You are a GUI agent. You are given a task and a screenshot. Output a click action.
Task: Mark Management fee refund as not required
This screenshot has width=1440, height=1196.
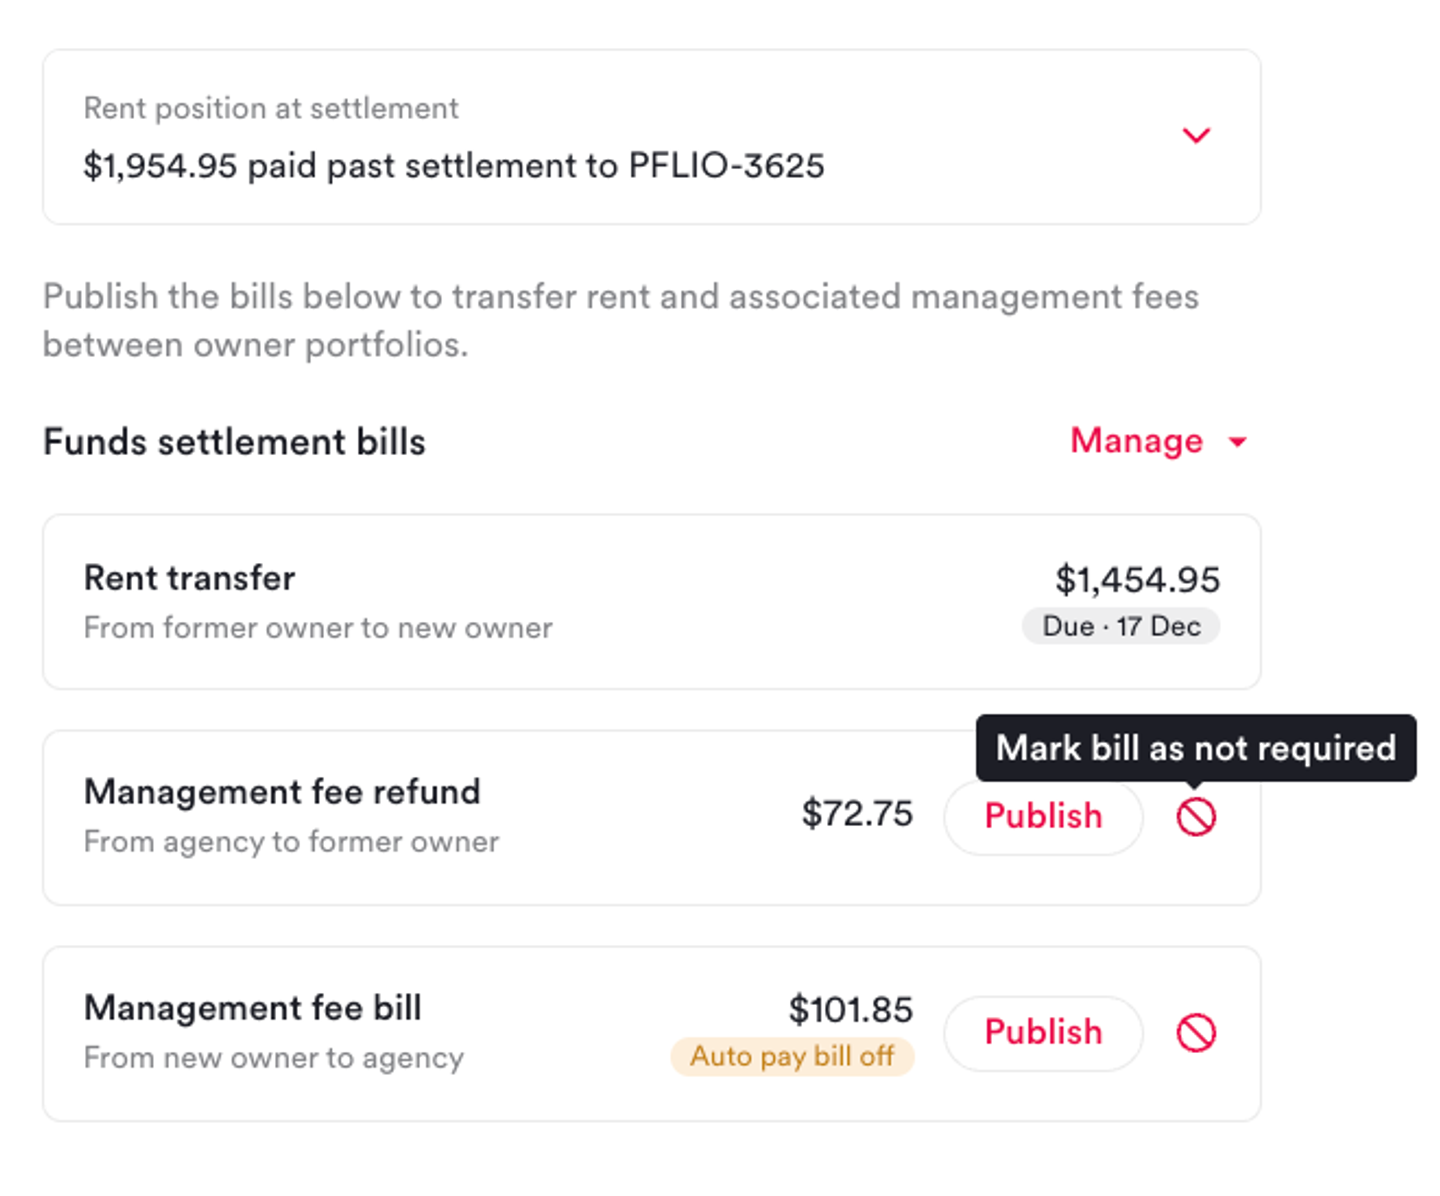tap(1196, 817)
